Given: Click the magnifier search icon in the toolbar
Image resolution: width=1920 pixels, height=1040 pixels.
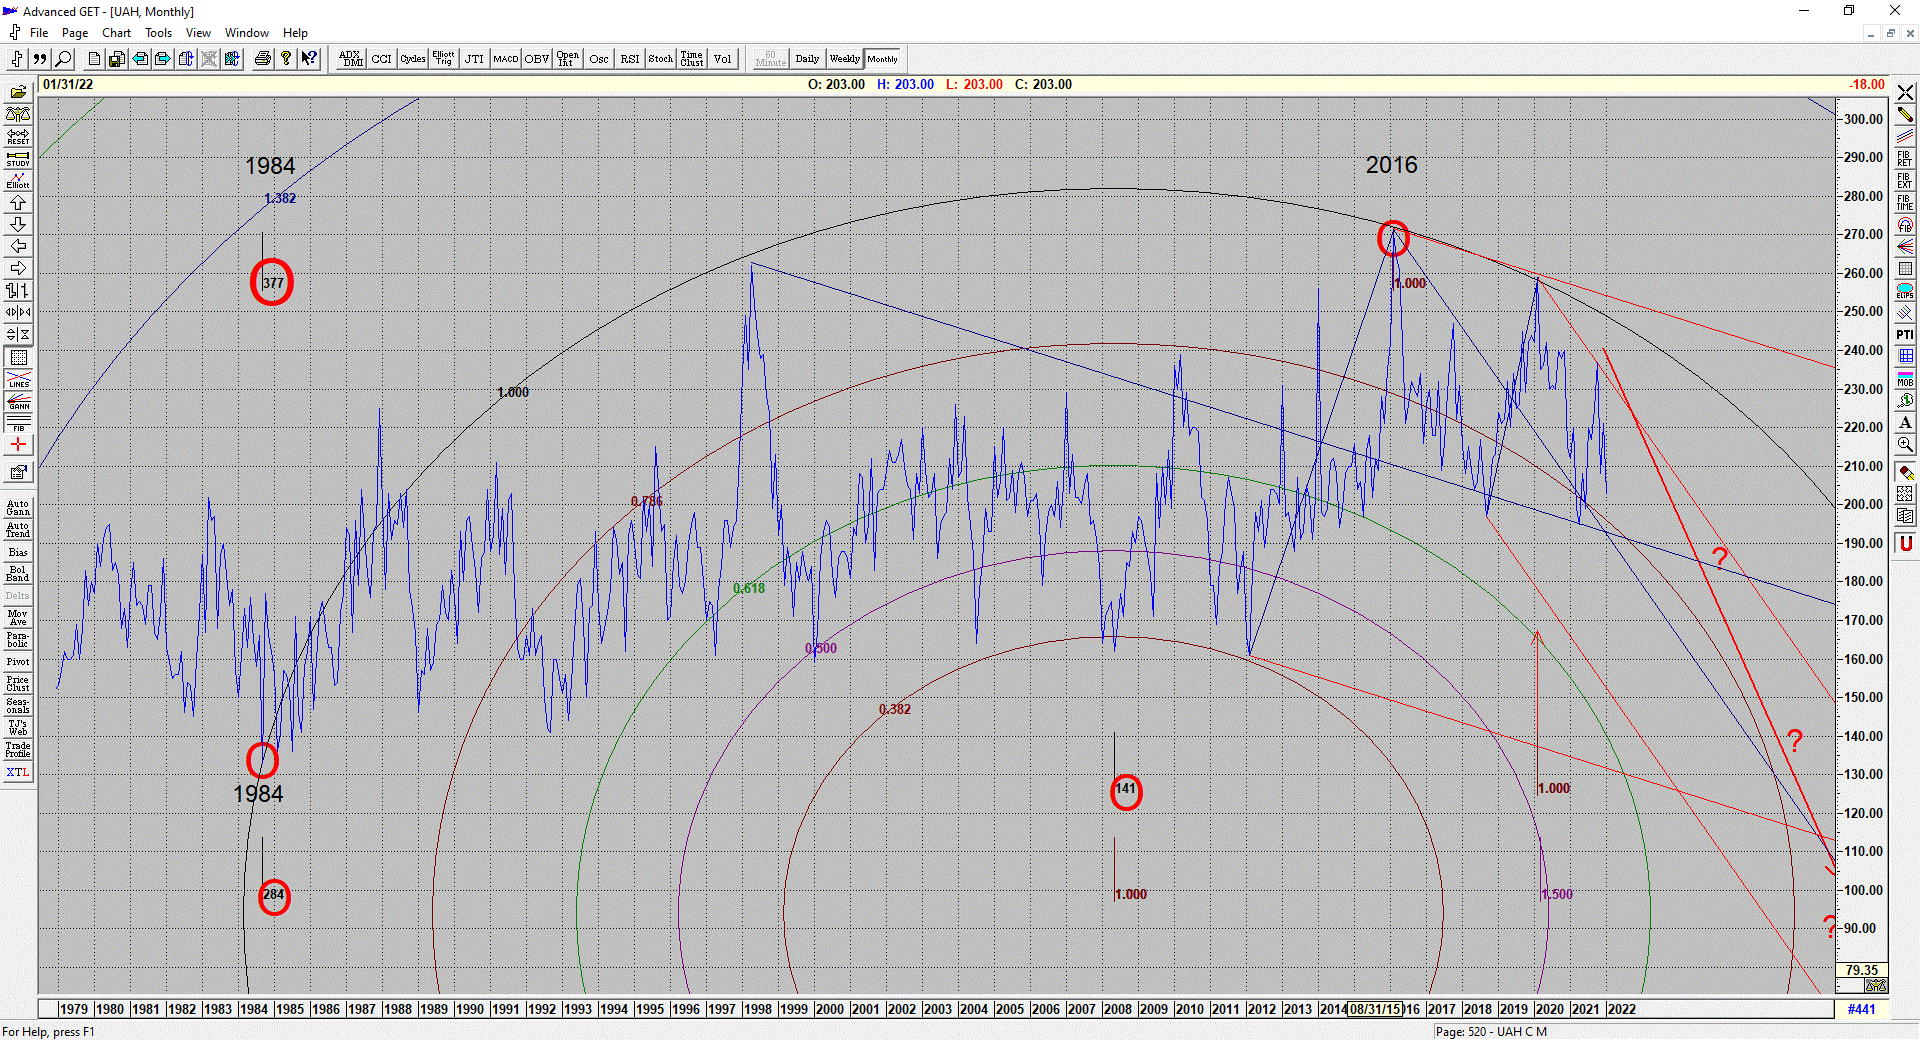Looking at the screenshot, I should (63, 59).
